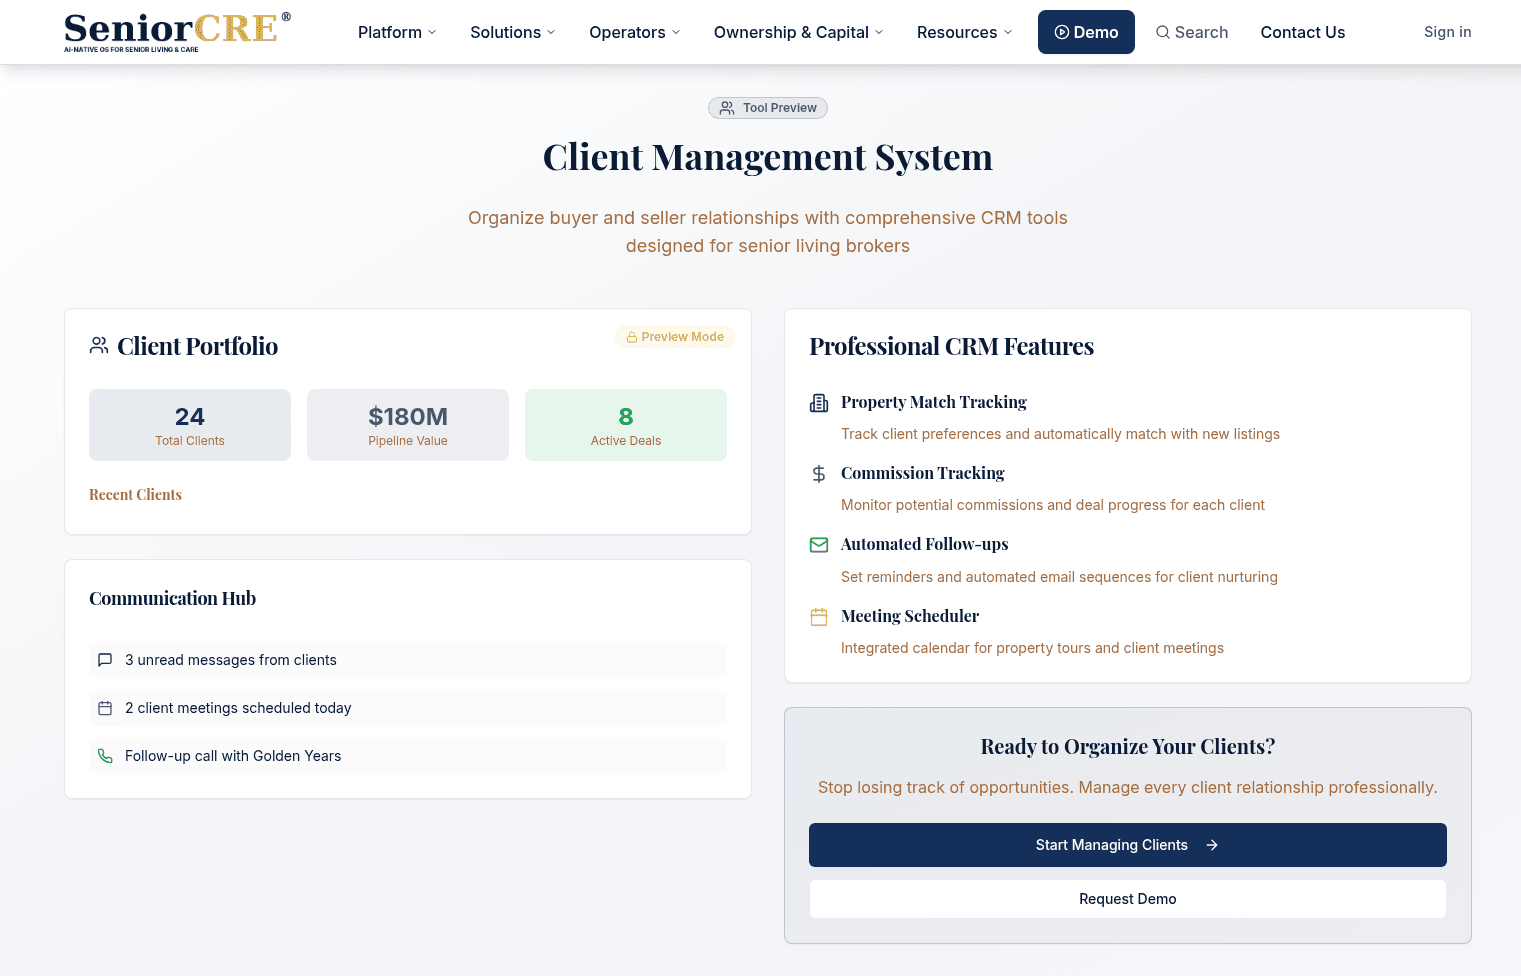Click the Request Demo button
This screenshot has width=1521, height=976.
pos(1128,899)
